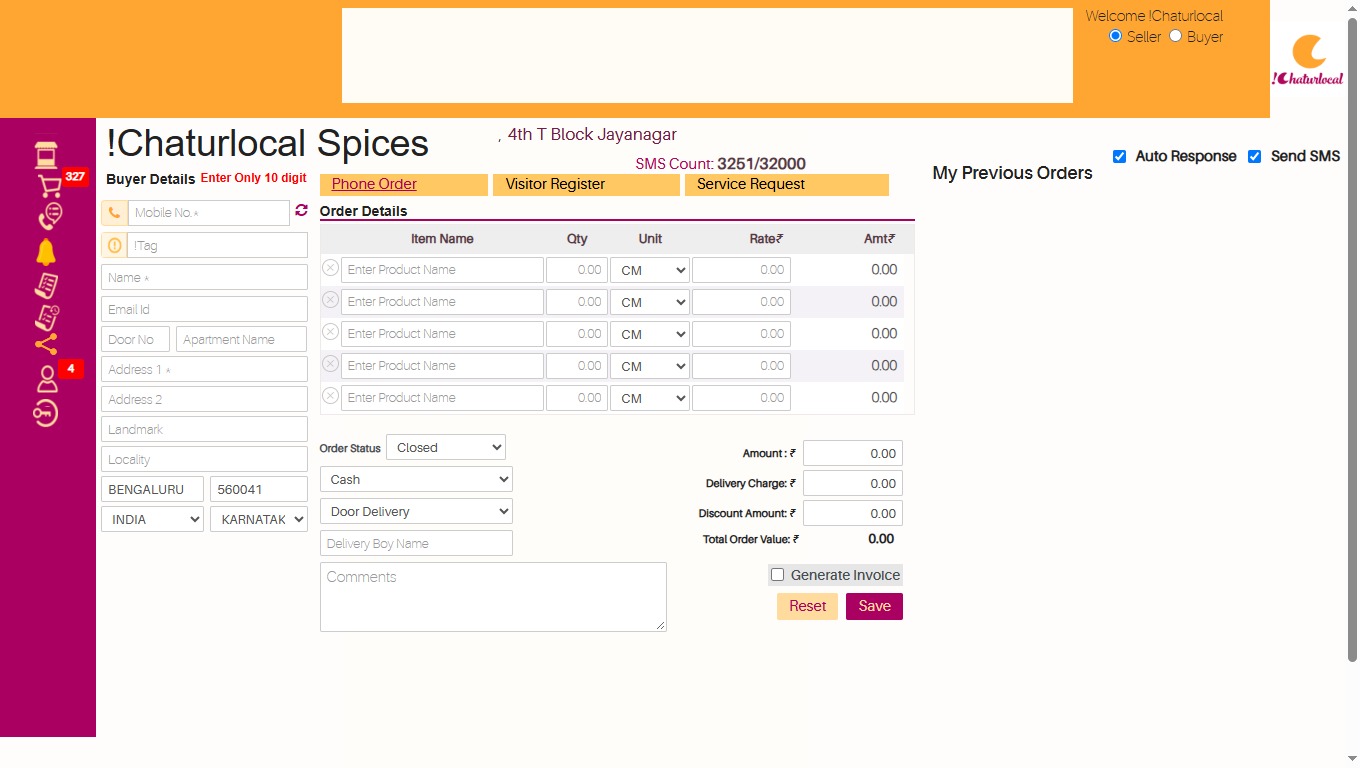Click the red 4 user badge
Screen dimensions: 1360x768
coord(71,369)
